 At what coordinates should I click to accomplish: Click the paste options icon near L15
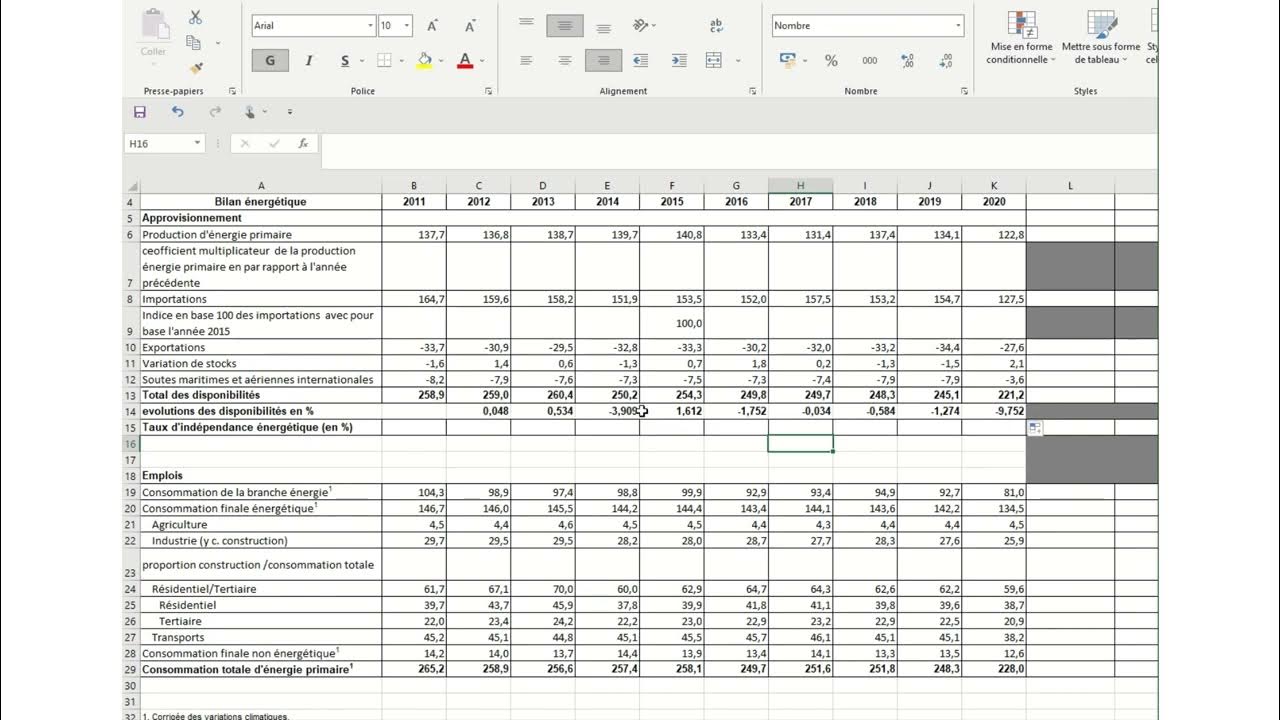tap(1035, 428)
